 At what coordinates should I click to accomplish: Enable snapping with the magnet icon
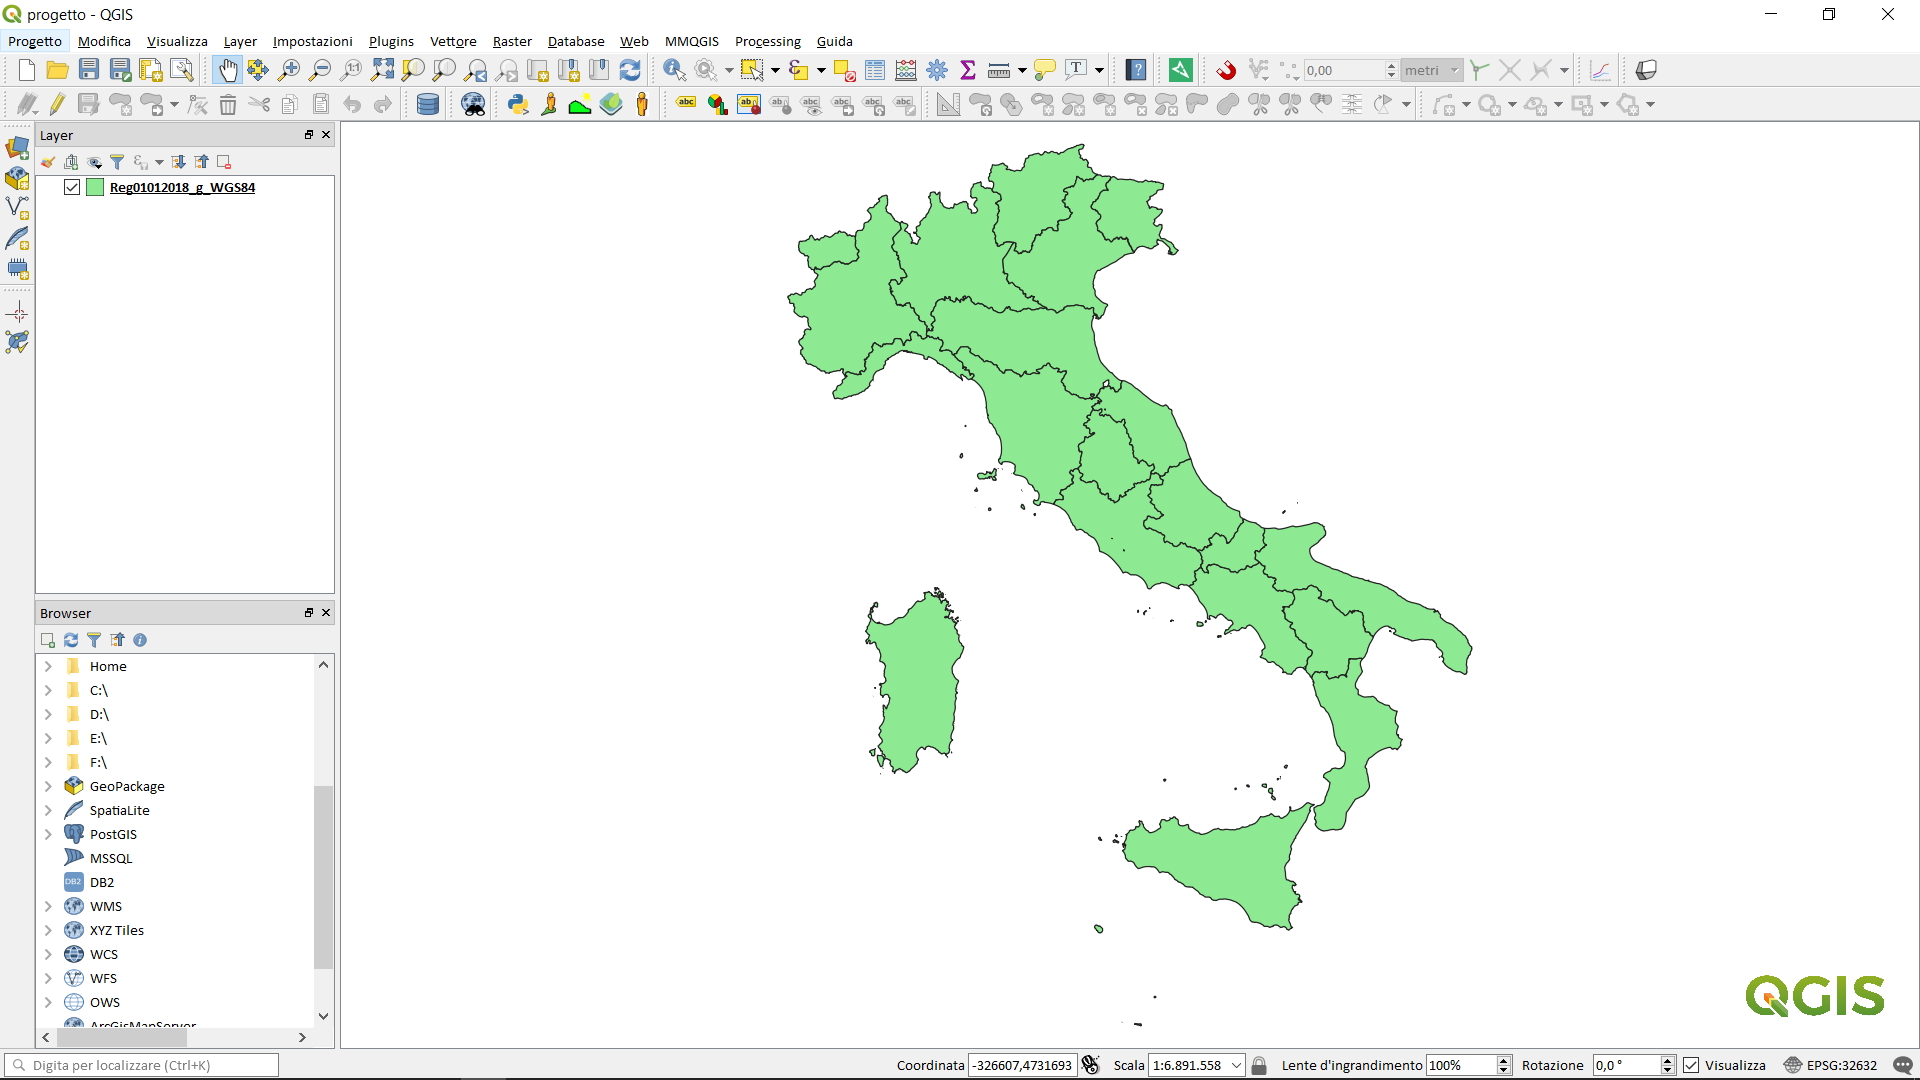click(x=1227, y=70)
